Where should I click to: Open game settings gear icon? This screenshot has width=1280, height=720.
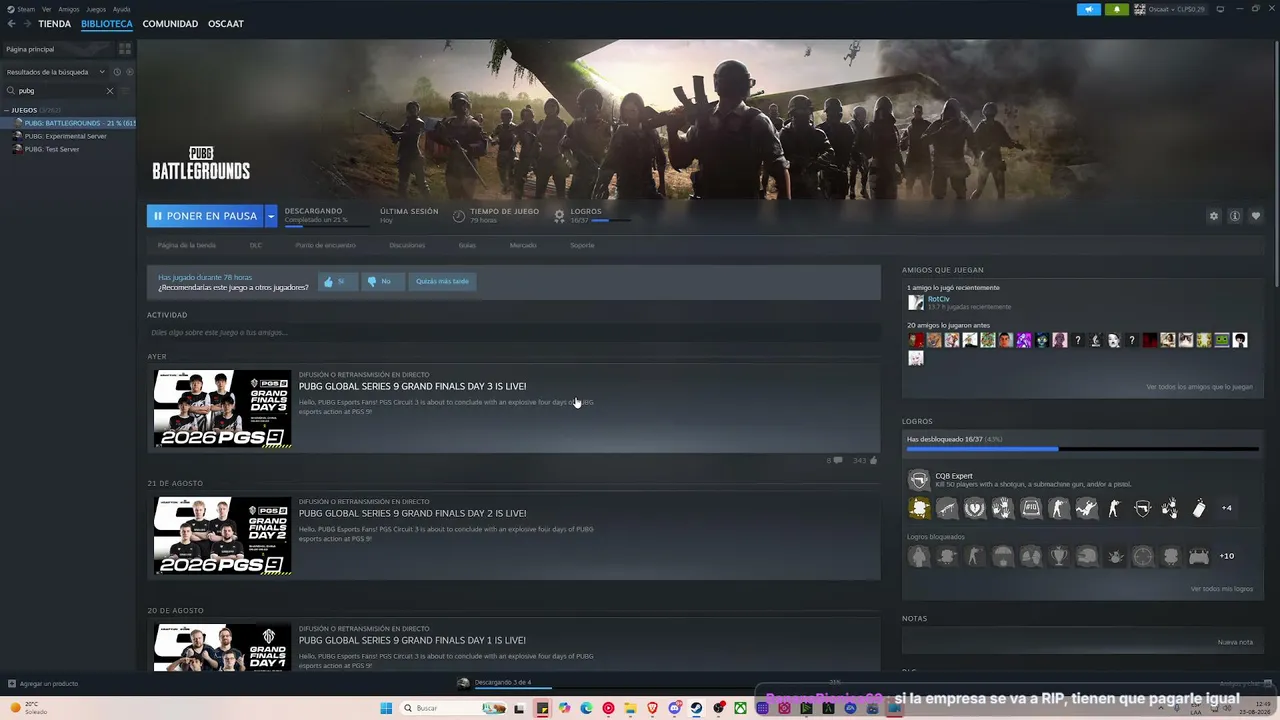click(1214, 216)
